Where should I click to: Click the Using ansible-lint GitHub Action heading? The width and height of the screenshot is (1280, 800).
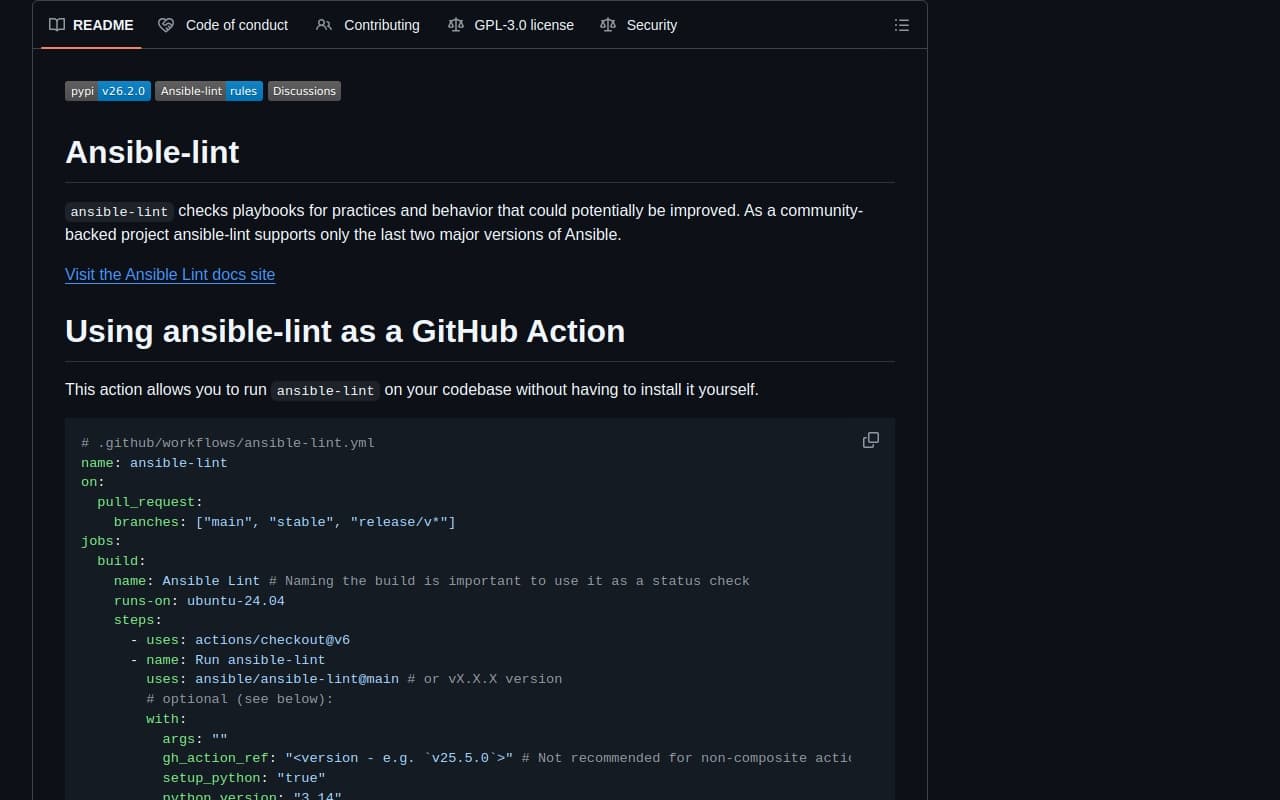coord(345,331)
